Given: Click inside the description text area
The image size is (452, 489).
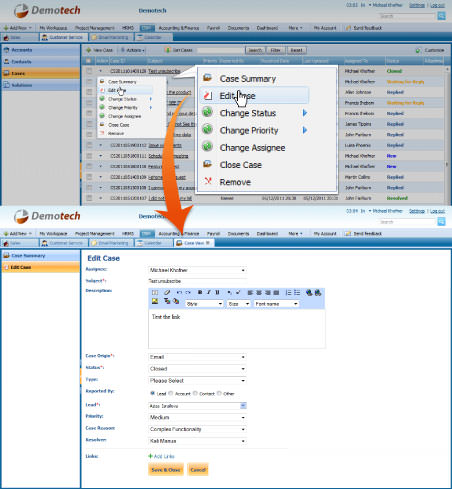Looking at the screenshot, I should pyautogui.click(x=237, y=329).
